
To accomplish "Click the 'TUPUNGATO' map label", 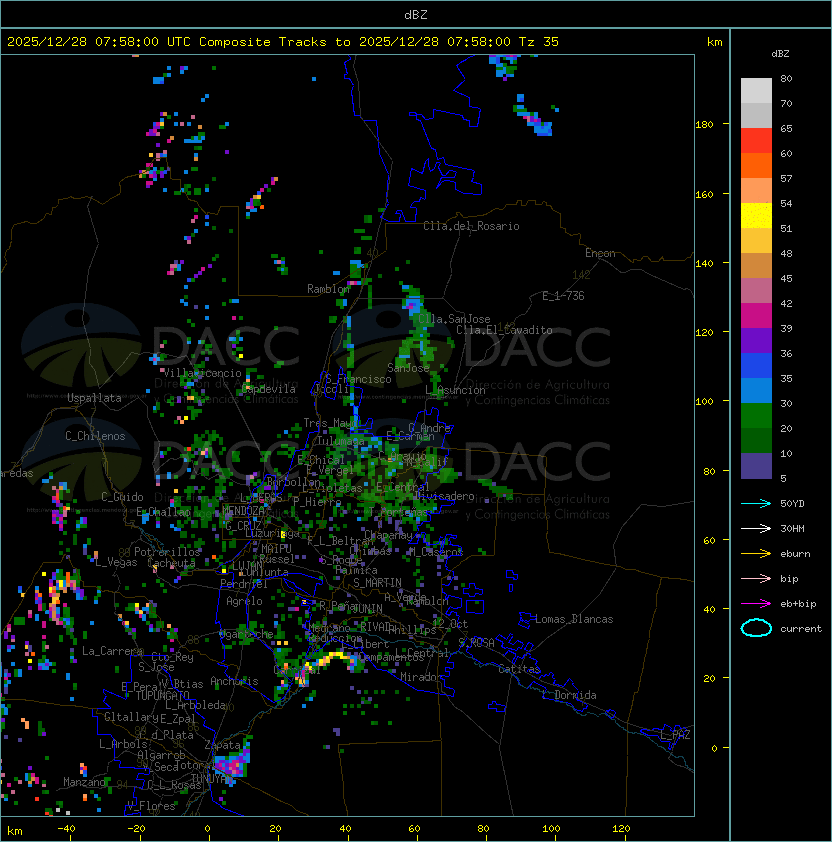I will (x=162, y=695).
